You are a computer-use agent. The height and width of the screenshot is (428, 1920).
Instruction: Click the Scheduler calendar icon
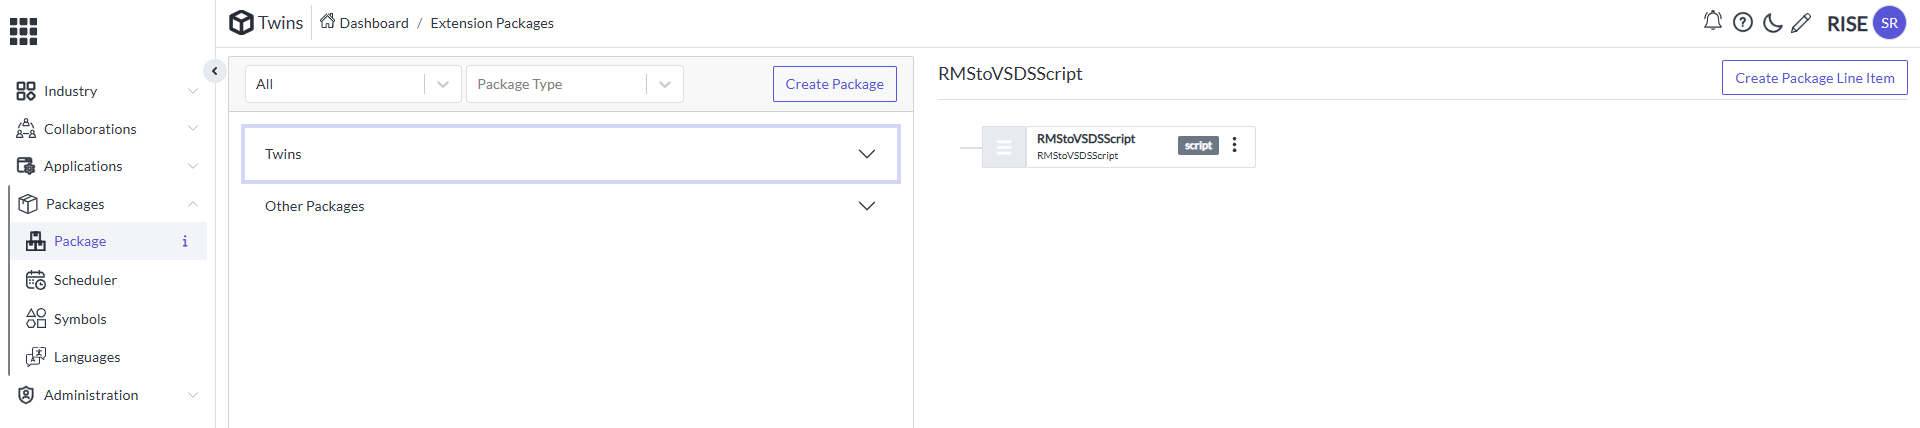pyautogui.click(x=36, y=280)
